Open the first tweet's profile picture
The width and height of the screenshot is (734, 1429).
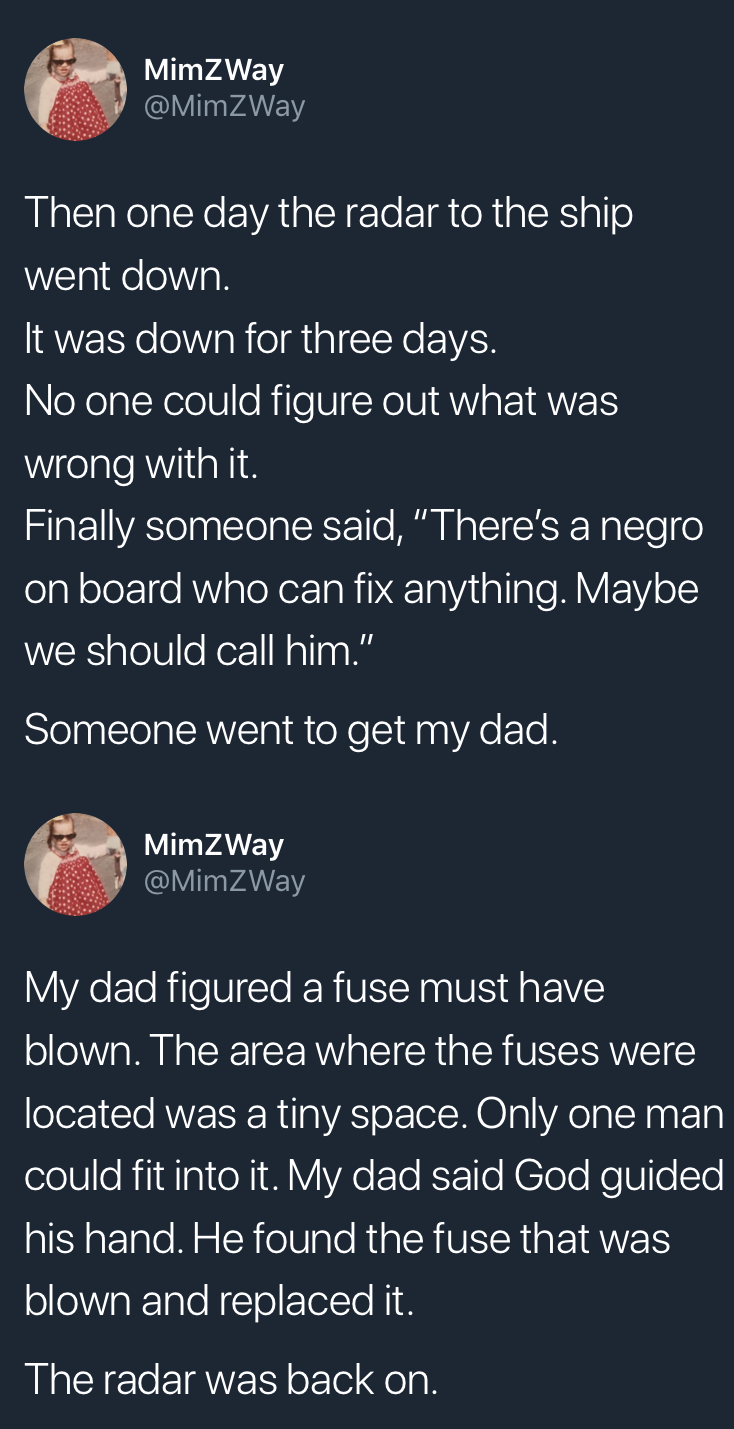pos(75,89)
